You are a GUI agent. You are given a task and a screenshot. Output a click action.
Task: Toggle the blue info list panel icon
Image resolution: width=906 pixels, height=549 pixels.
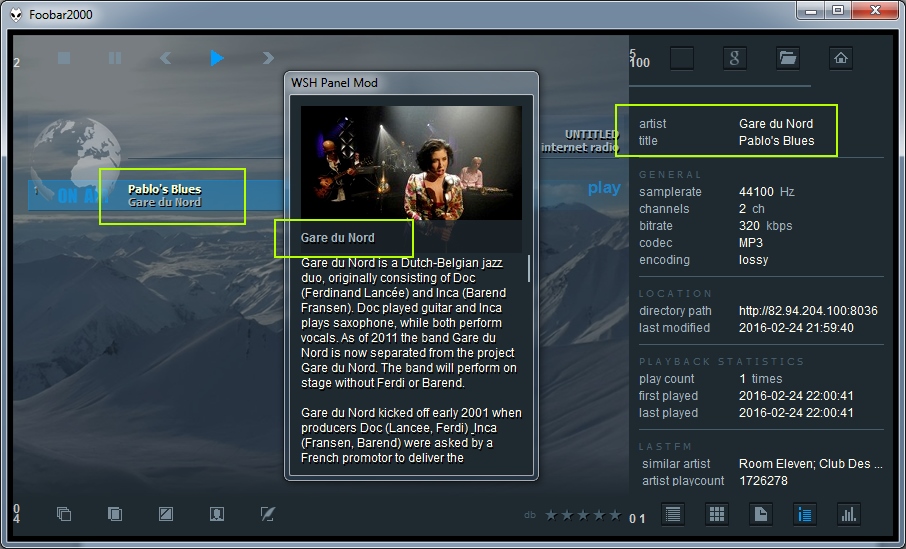[x=804, y=514]
